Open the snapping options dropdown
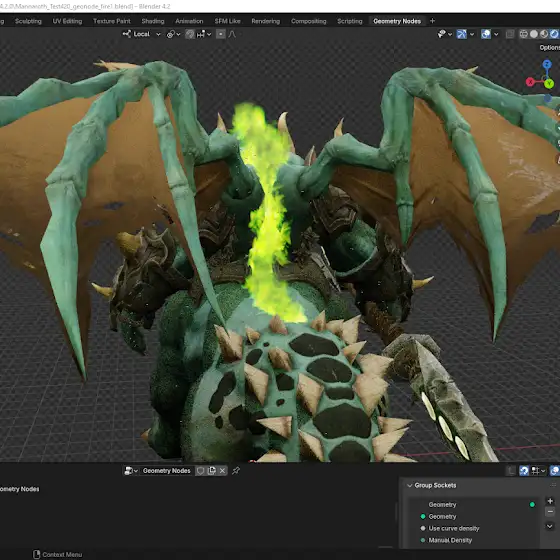This screenshot has width=560, height=560. (204, 34)
